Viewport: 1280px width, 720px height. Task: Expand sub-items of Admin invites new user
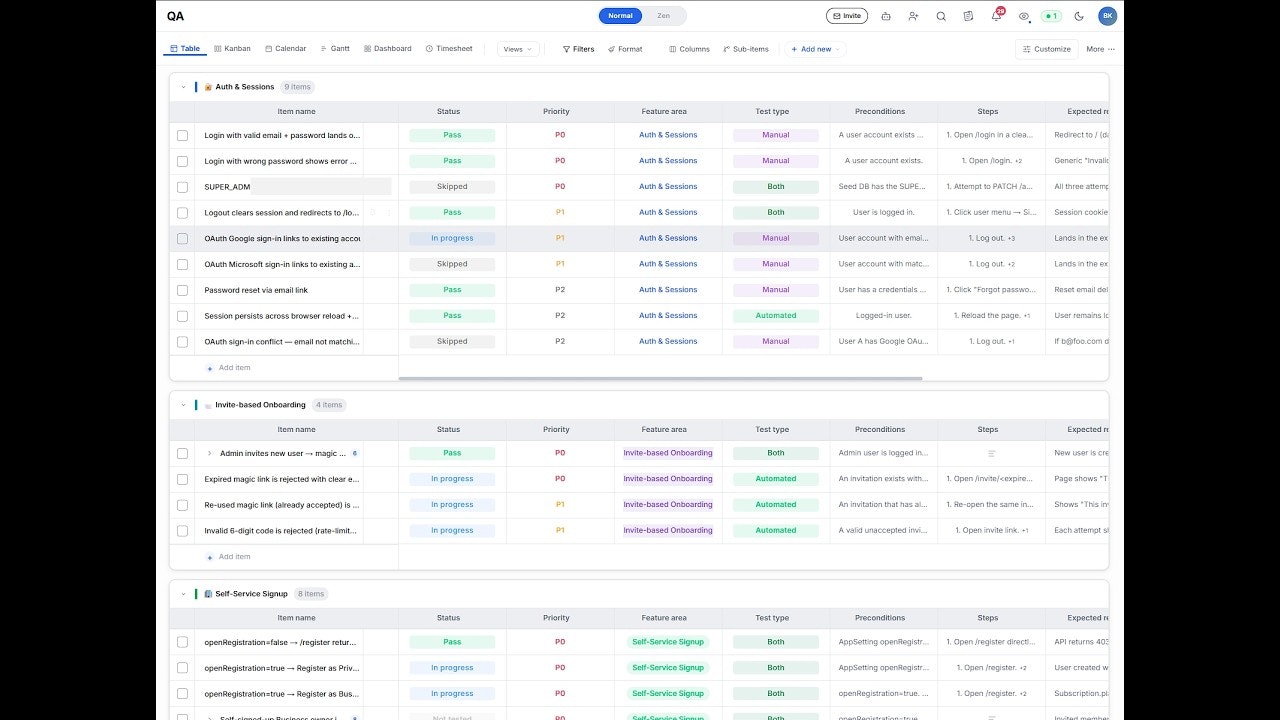(209, 453)
